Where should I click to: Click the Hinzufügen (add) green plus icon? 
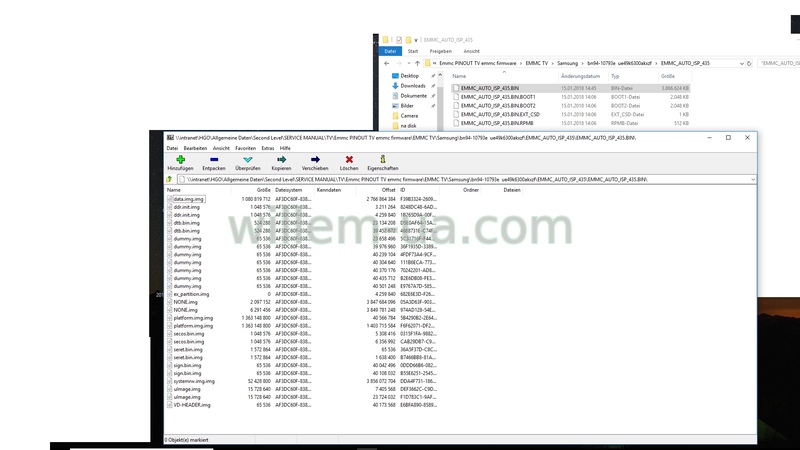(x=180, y=159)
